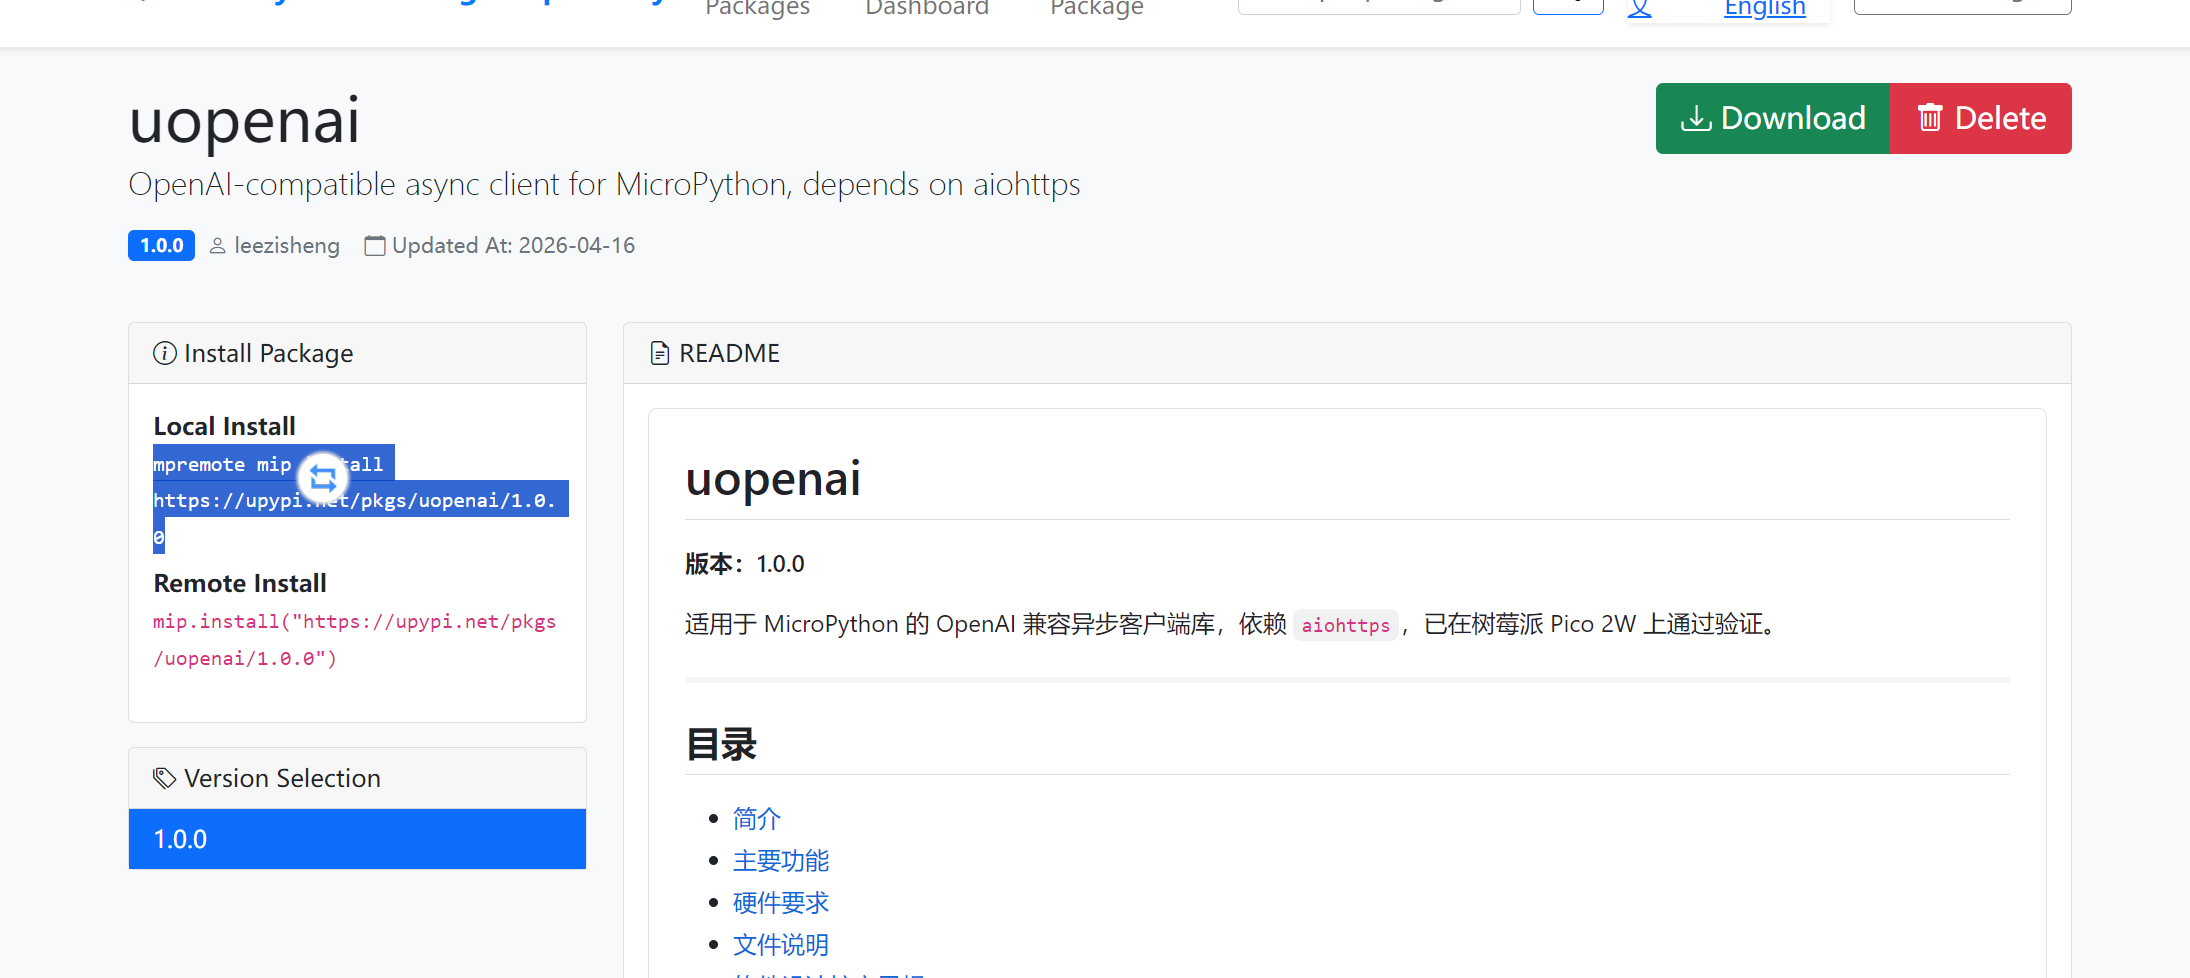Click the person icon beside leezisheng
The image size is (2190, 978).
click(217, 246)
